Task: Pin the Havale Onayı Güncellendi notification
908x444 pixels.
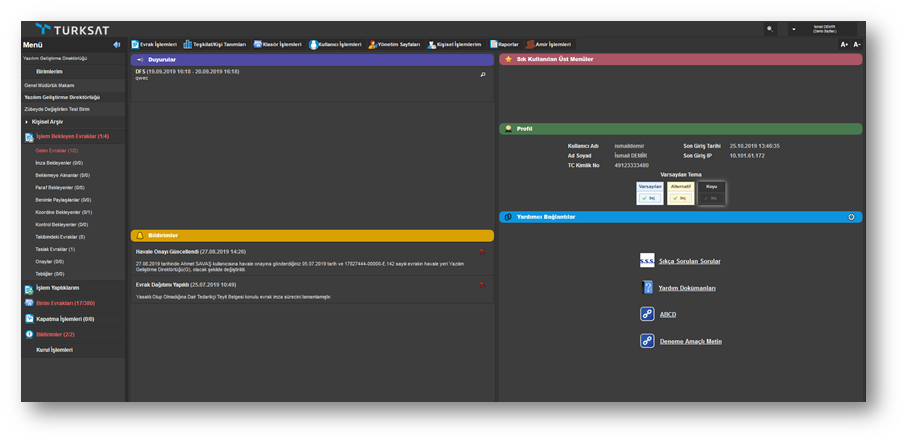Action: pyautogui.click(x=482, y=251)
